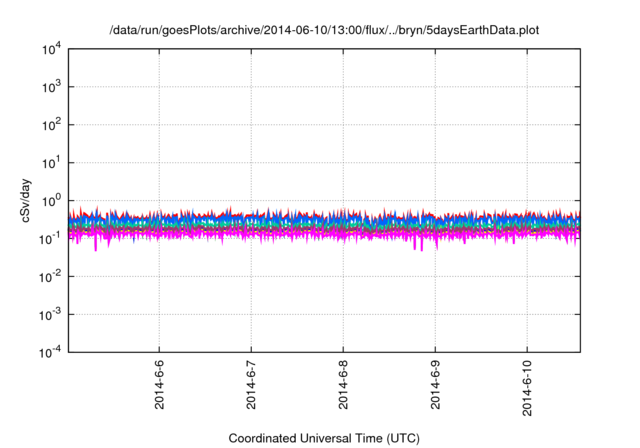Click the 10^-1 y-axis tick label
The image size is (640, 448).
tap(50, 239)
